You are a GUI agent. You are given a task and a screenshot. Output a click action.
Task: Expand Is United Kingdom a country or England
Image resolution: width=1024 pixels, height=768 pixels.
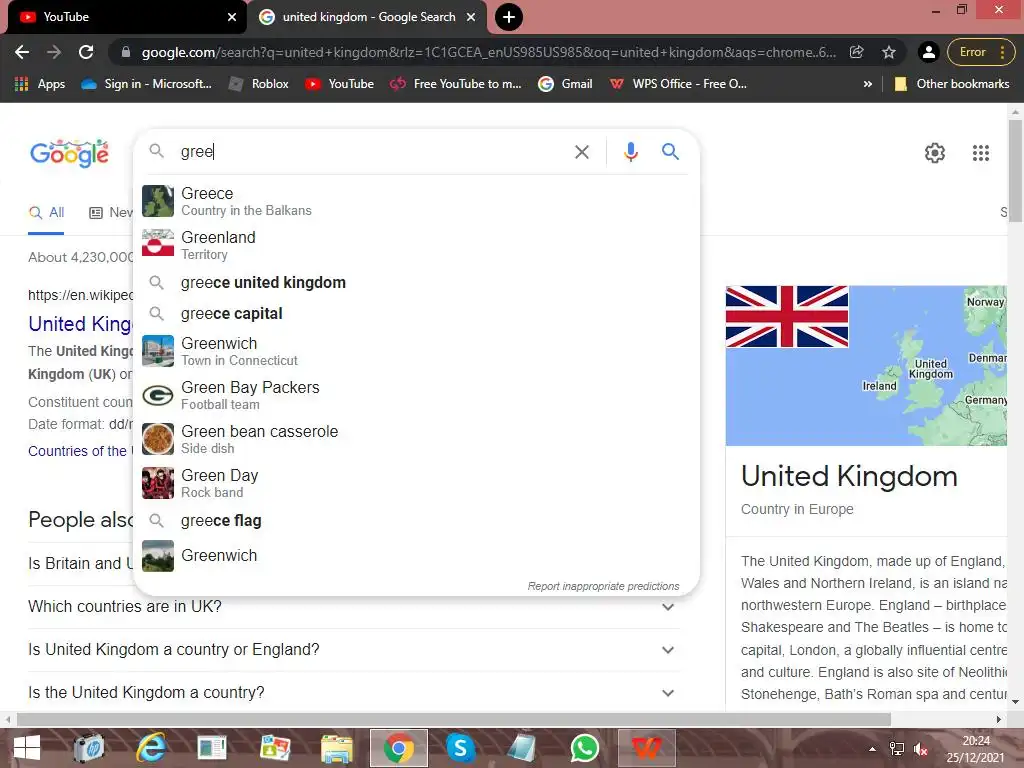point(353,650)
